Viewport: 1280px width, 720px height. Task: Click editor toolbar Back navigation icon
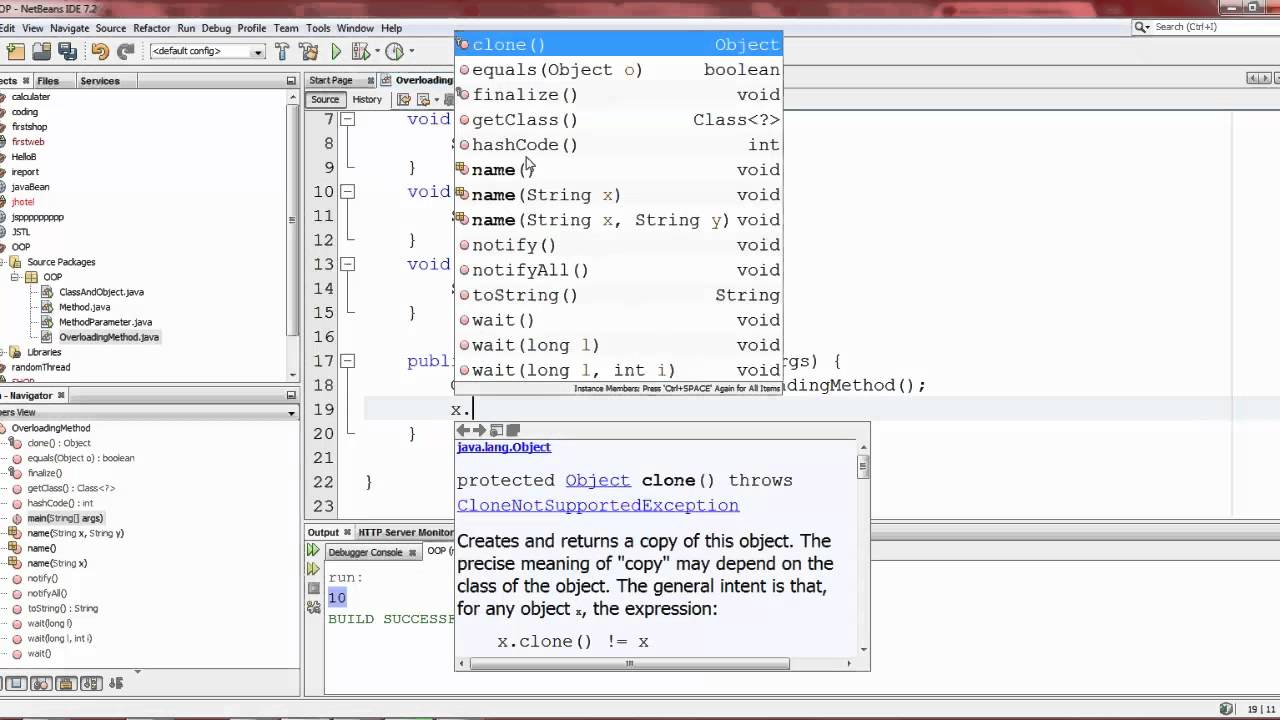[x=423, y=99]
